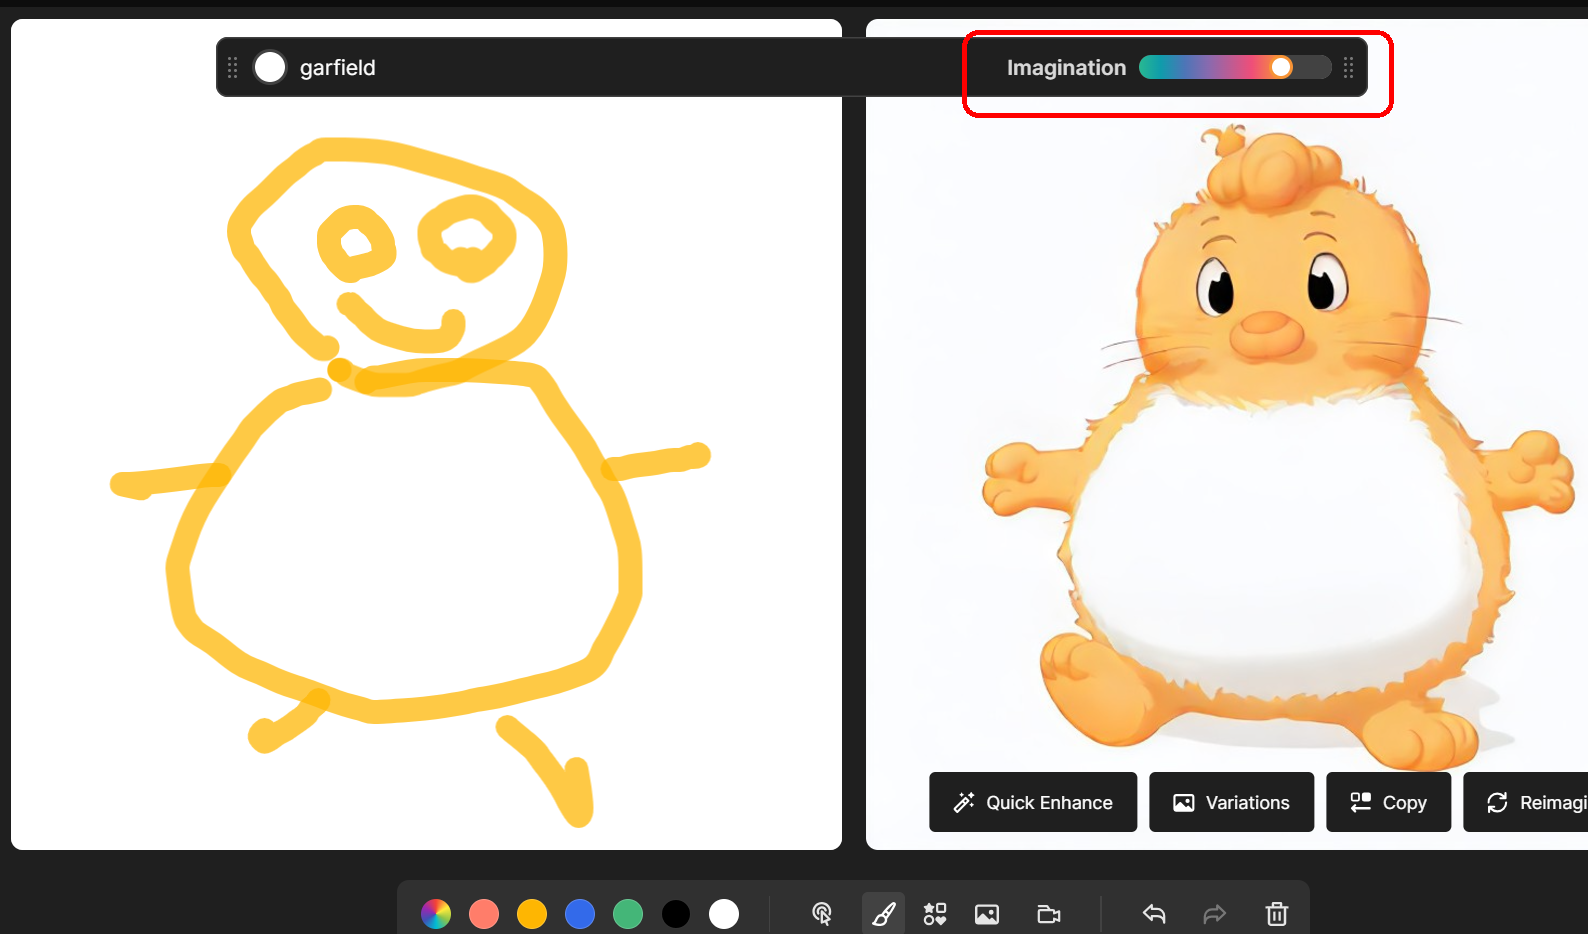Clear the canvas with trash icon

pyautogui.click(x=1277, y=914)
